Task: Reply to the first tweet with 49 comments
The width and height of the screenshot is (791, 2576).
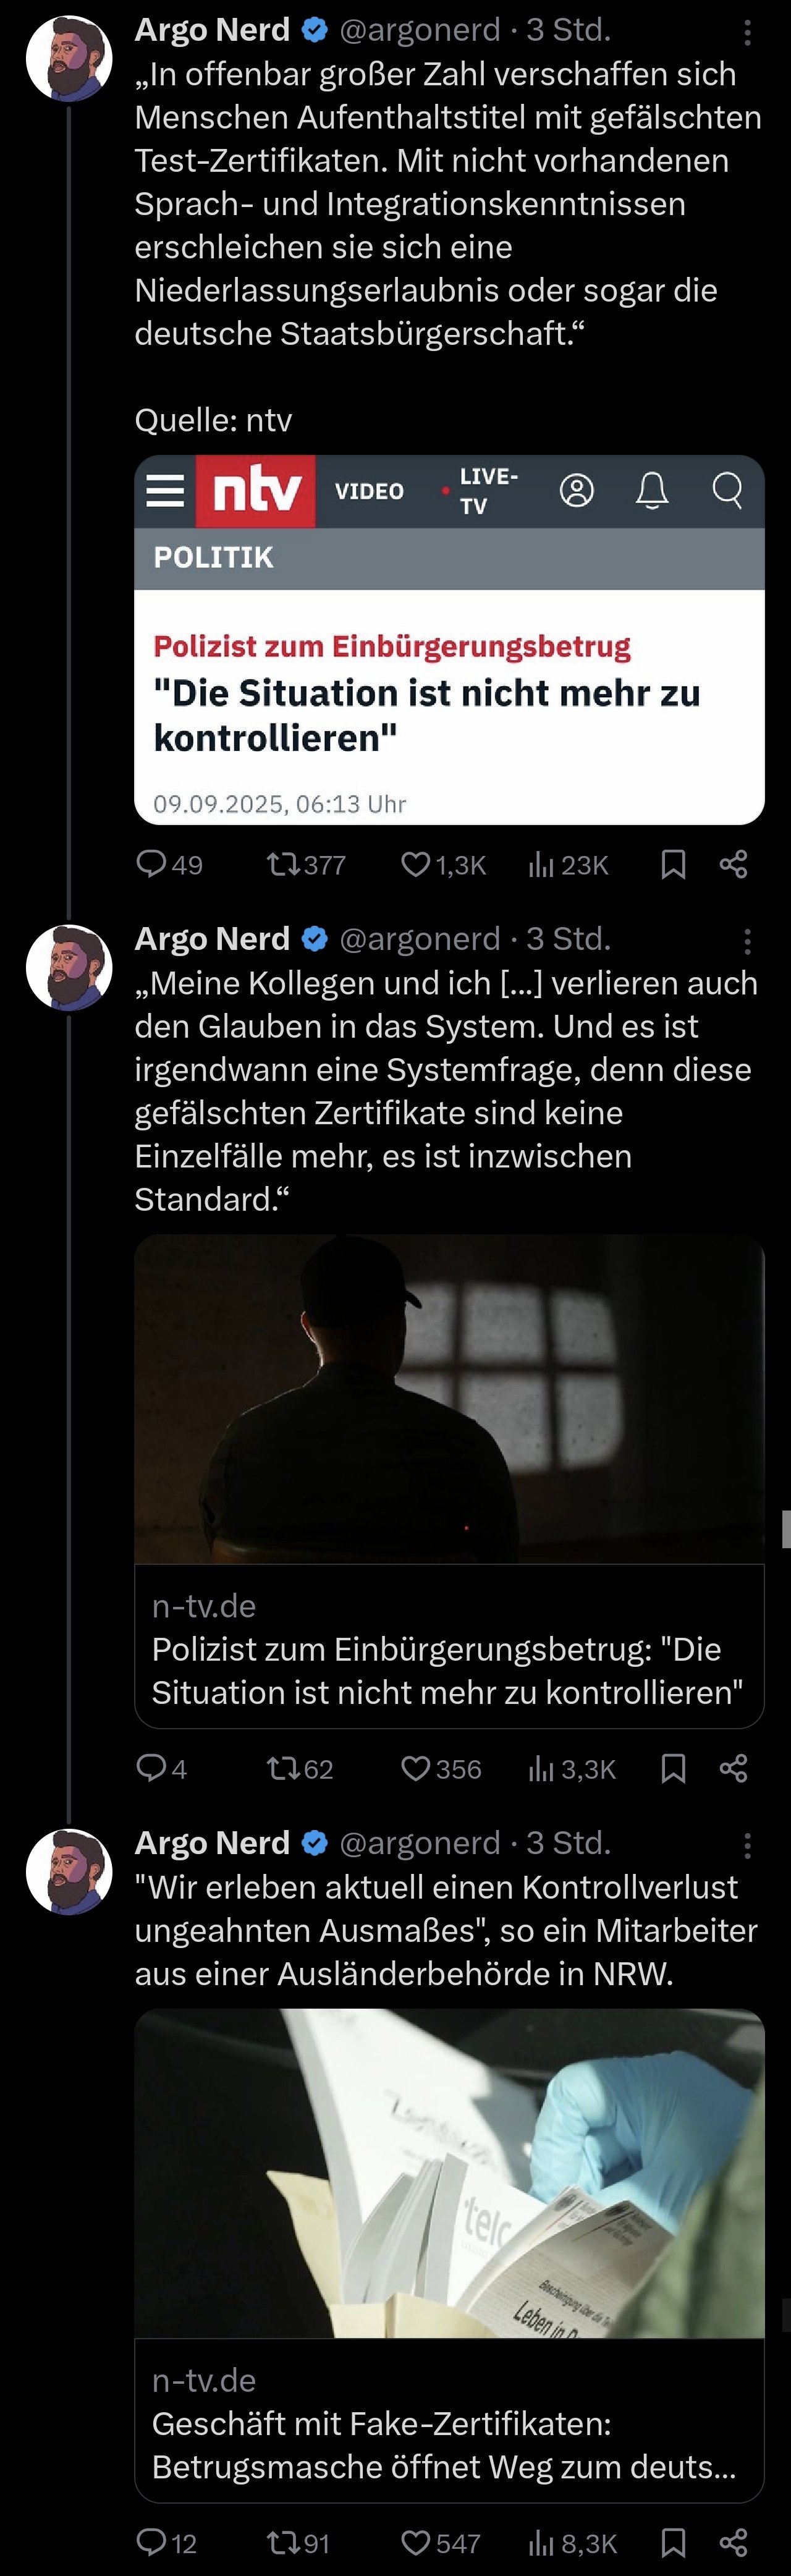Action: (169, 864)
